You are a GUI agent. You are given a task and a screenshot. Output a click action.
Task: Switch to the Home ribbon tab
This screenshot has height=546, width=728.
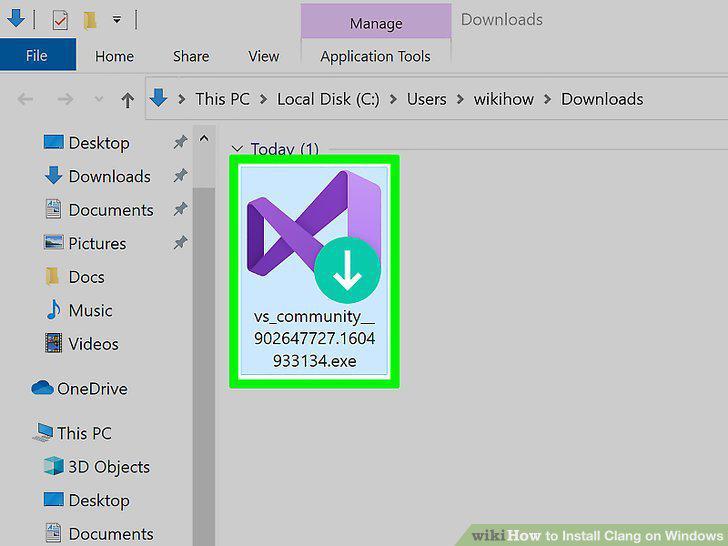(114, 57)
